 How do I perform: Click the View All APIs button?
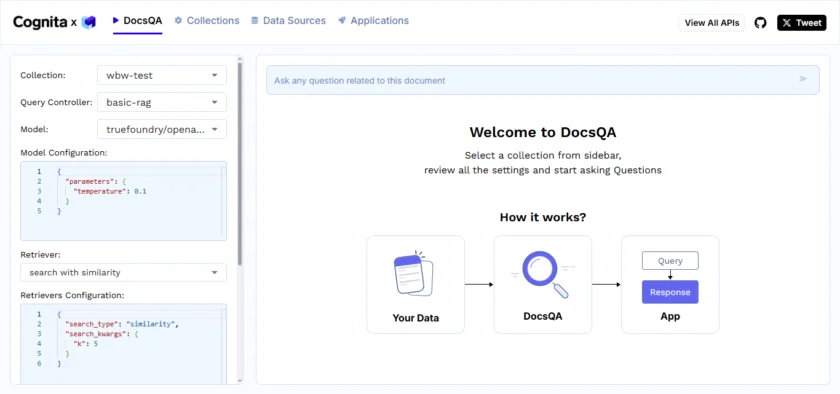[711, 23]
